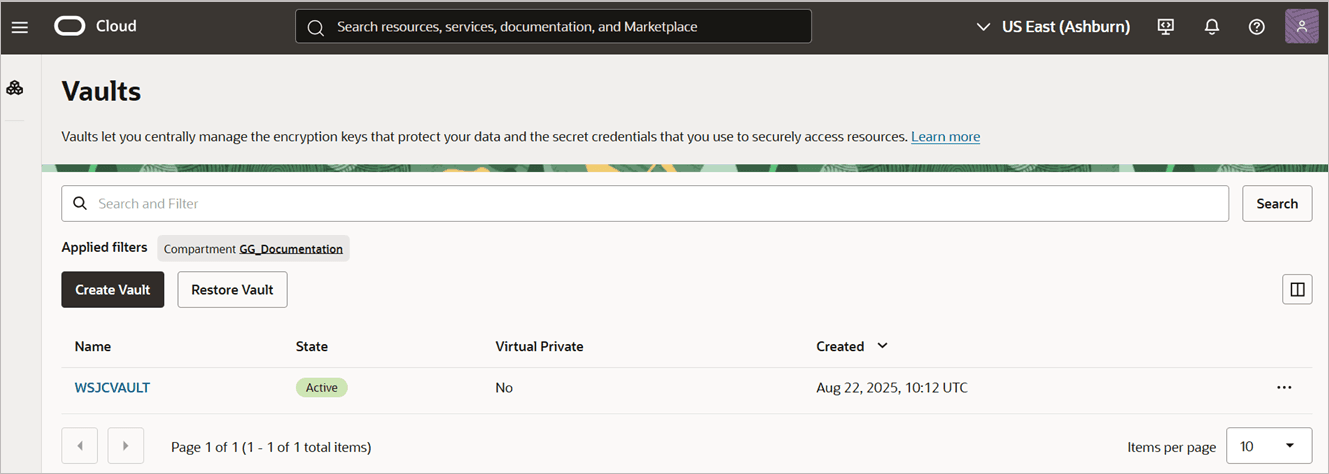Open the manage columns icon
This screenshot has height=474, width=1329.
(x=1297, y=289)
